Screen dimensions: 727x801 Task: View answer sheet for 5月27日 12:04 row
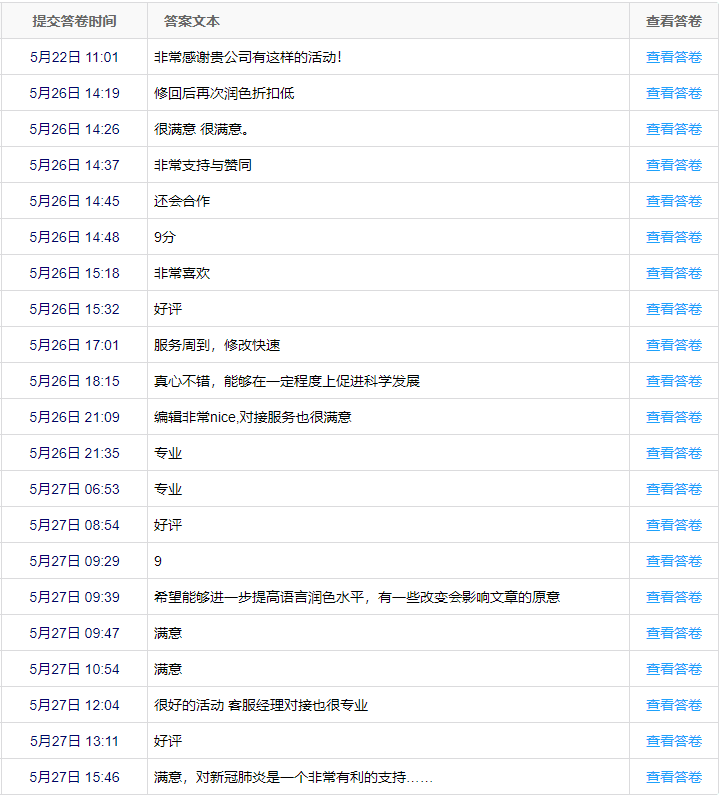[x=673, y=705]
